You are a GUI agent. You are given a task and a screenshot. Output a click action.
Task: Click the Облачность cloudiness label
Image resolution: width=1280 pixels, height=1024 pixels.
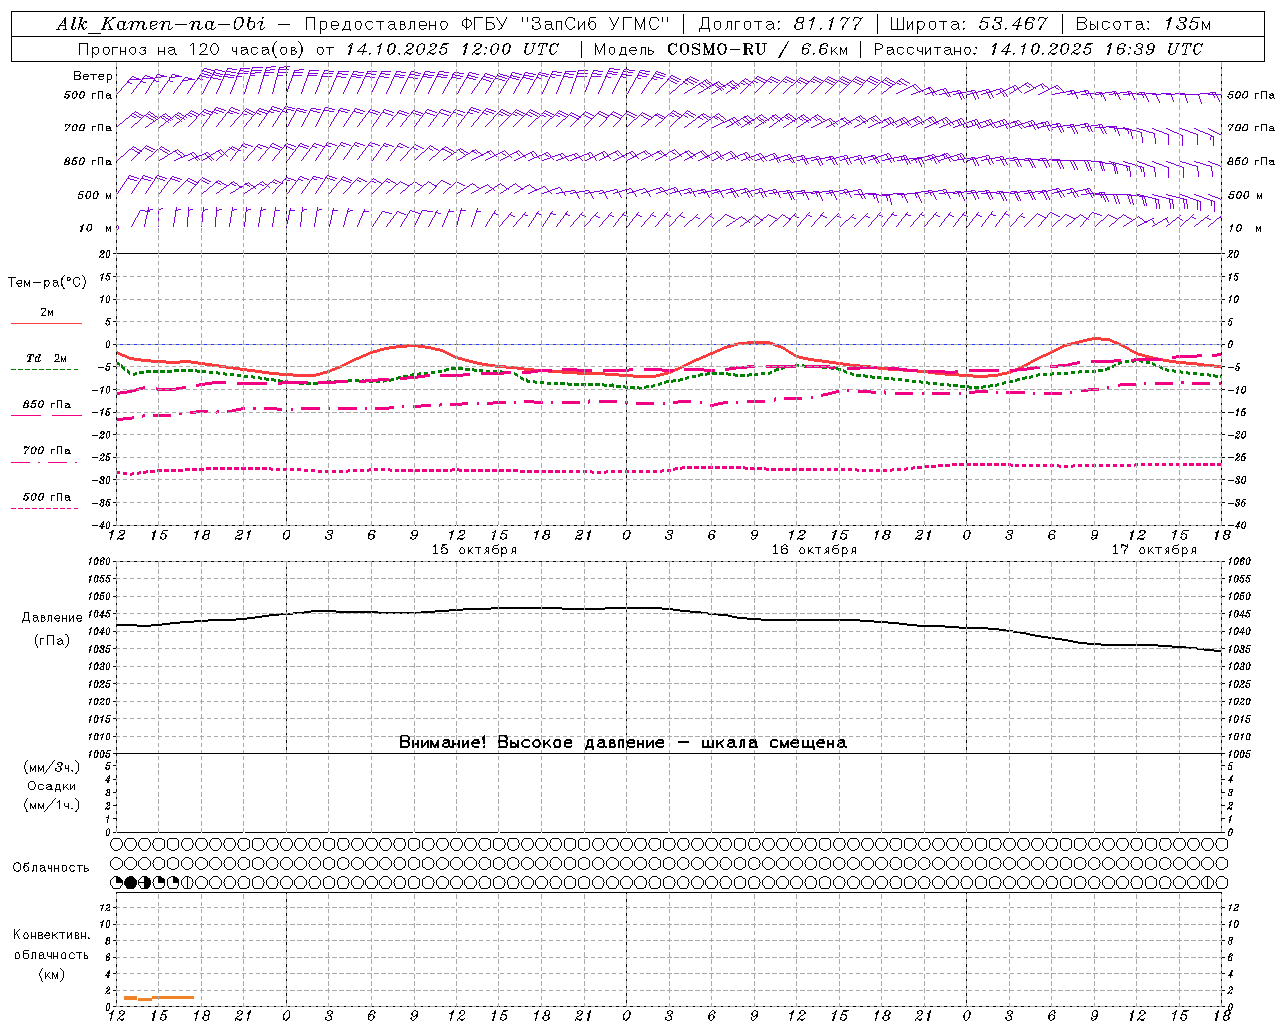51,868
